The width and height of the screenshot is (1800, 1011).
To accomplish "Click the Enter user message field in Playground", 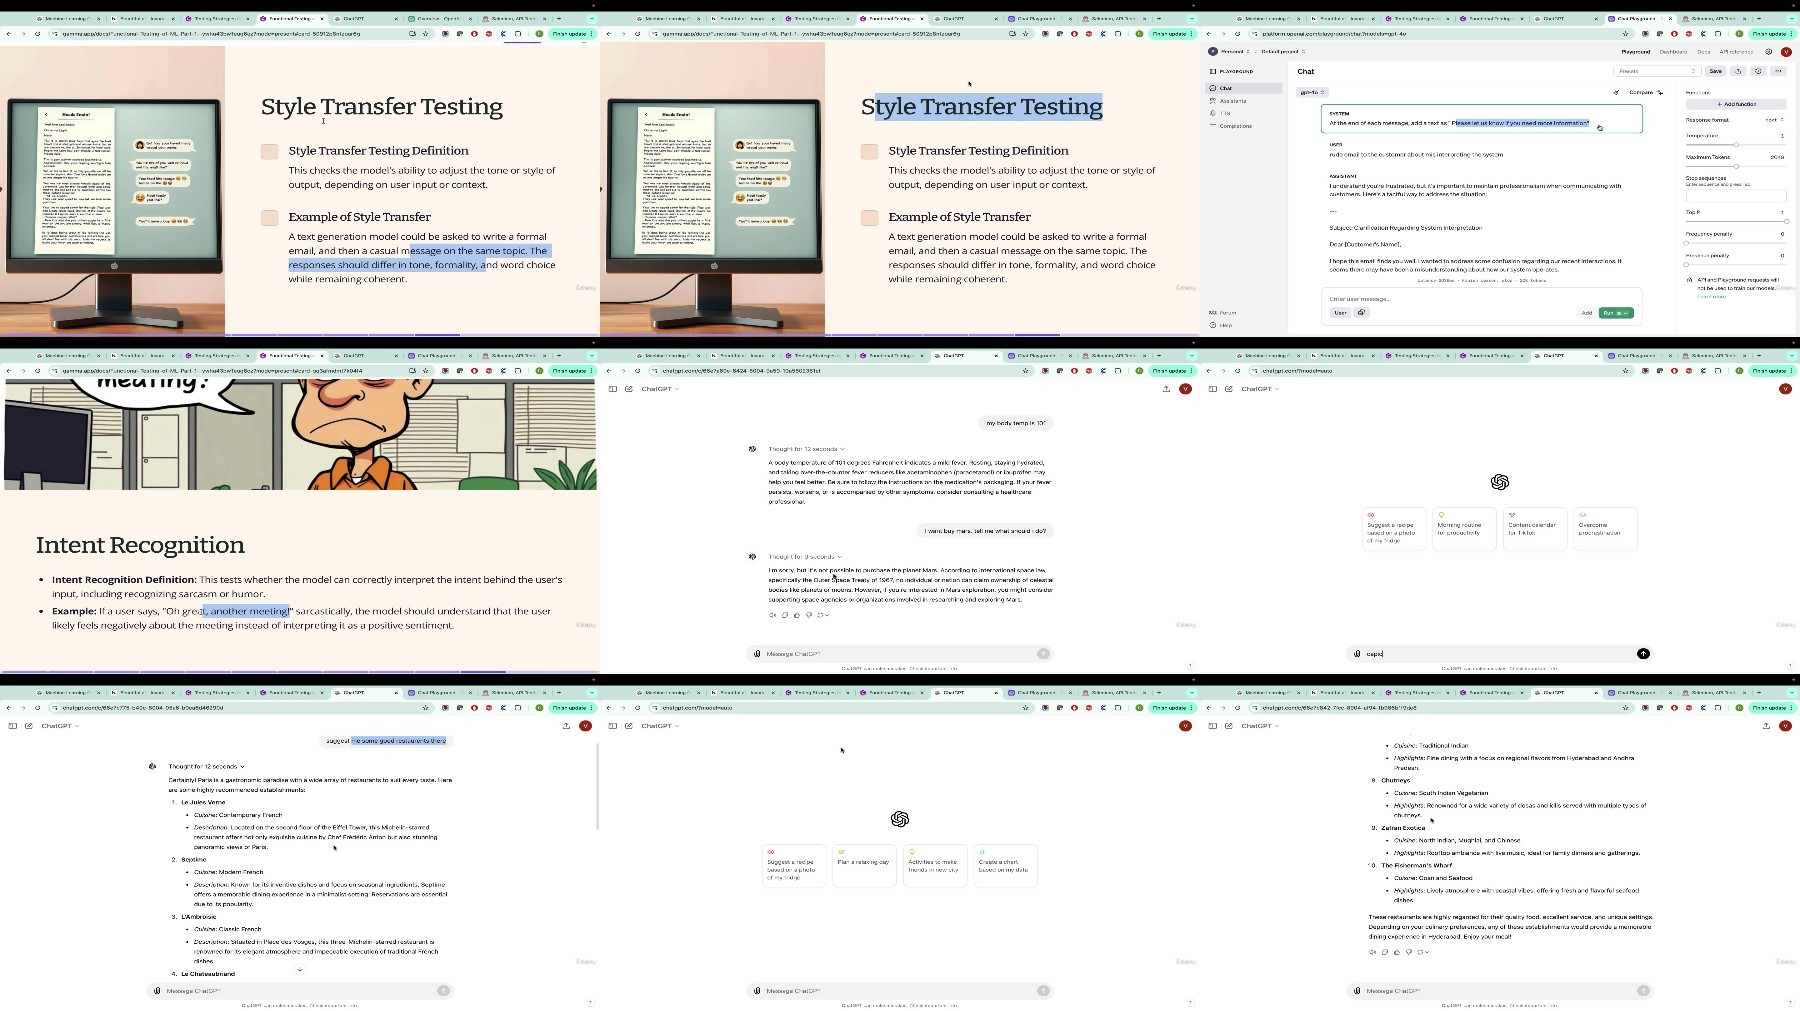I will tap(1480, 299).
